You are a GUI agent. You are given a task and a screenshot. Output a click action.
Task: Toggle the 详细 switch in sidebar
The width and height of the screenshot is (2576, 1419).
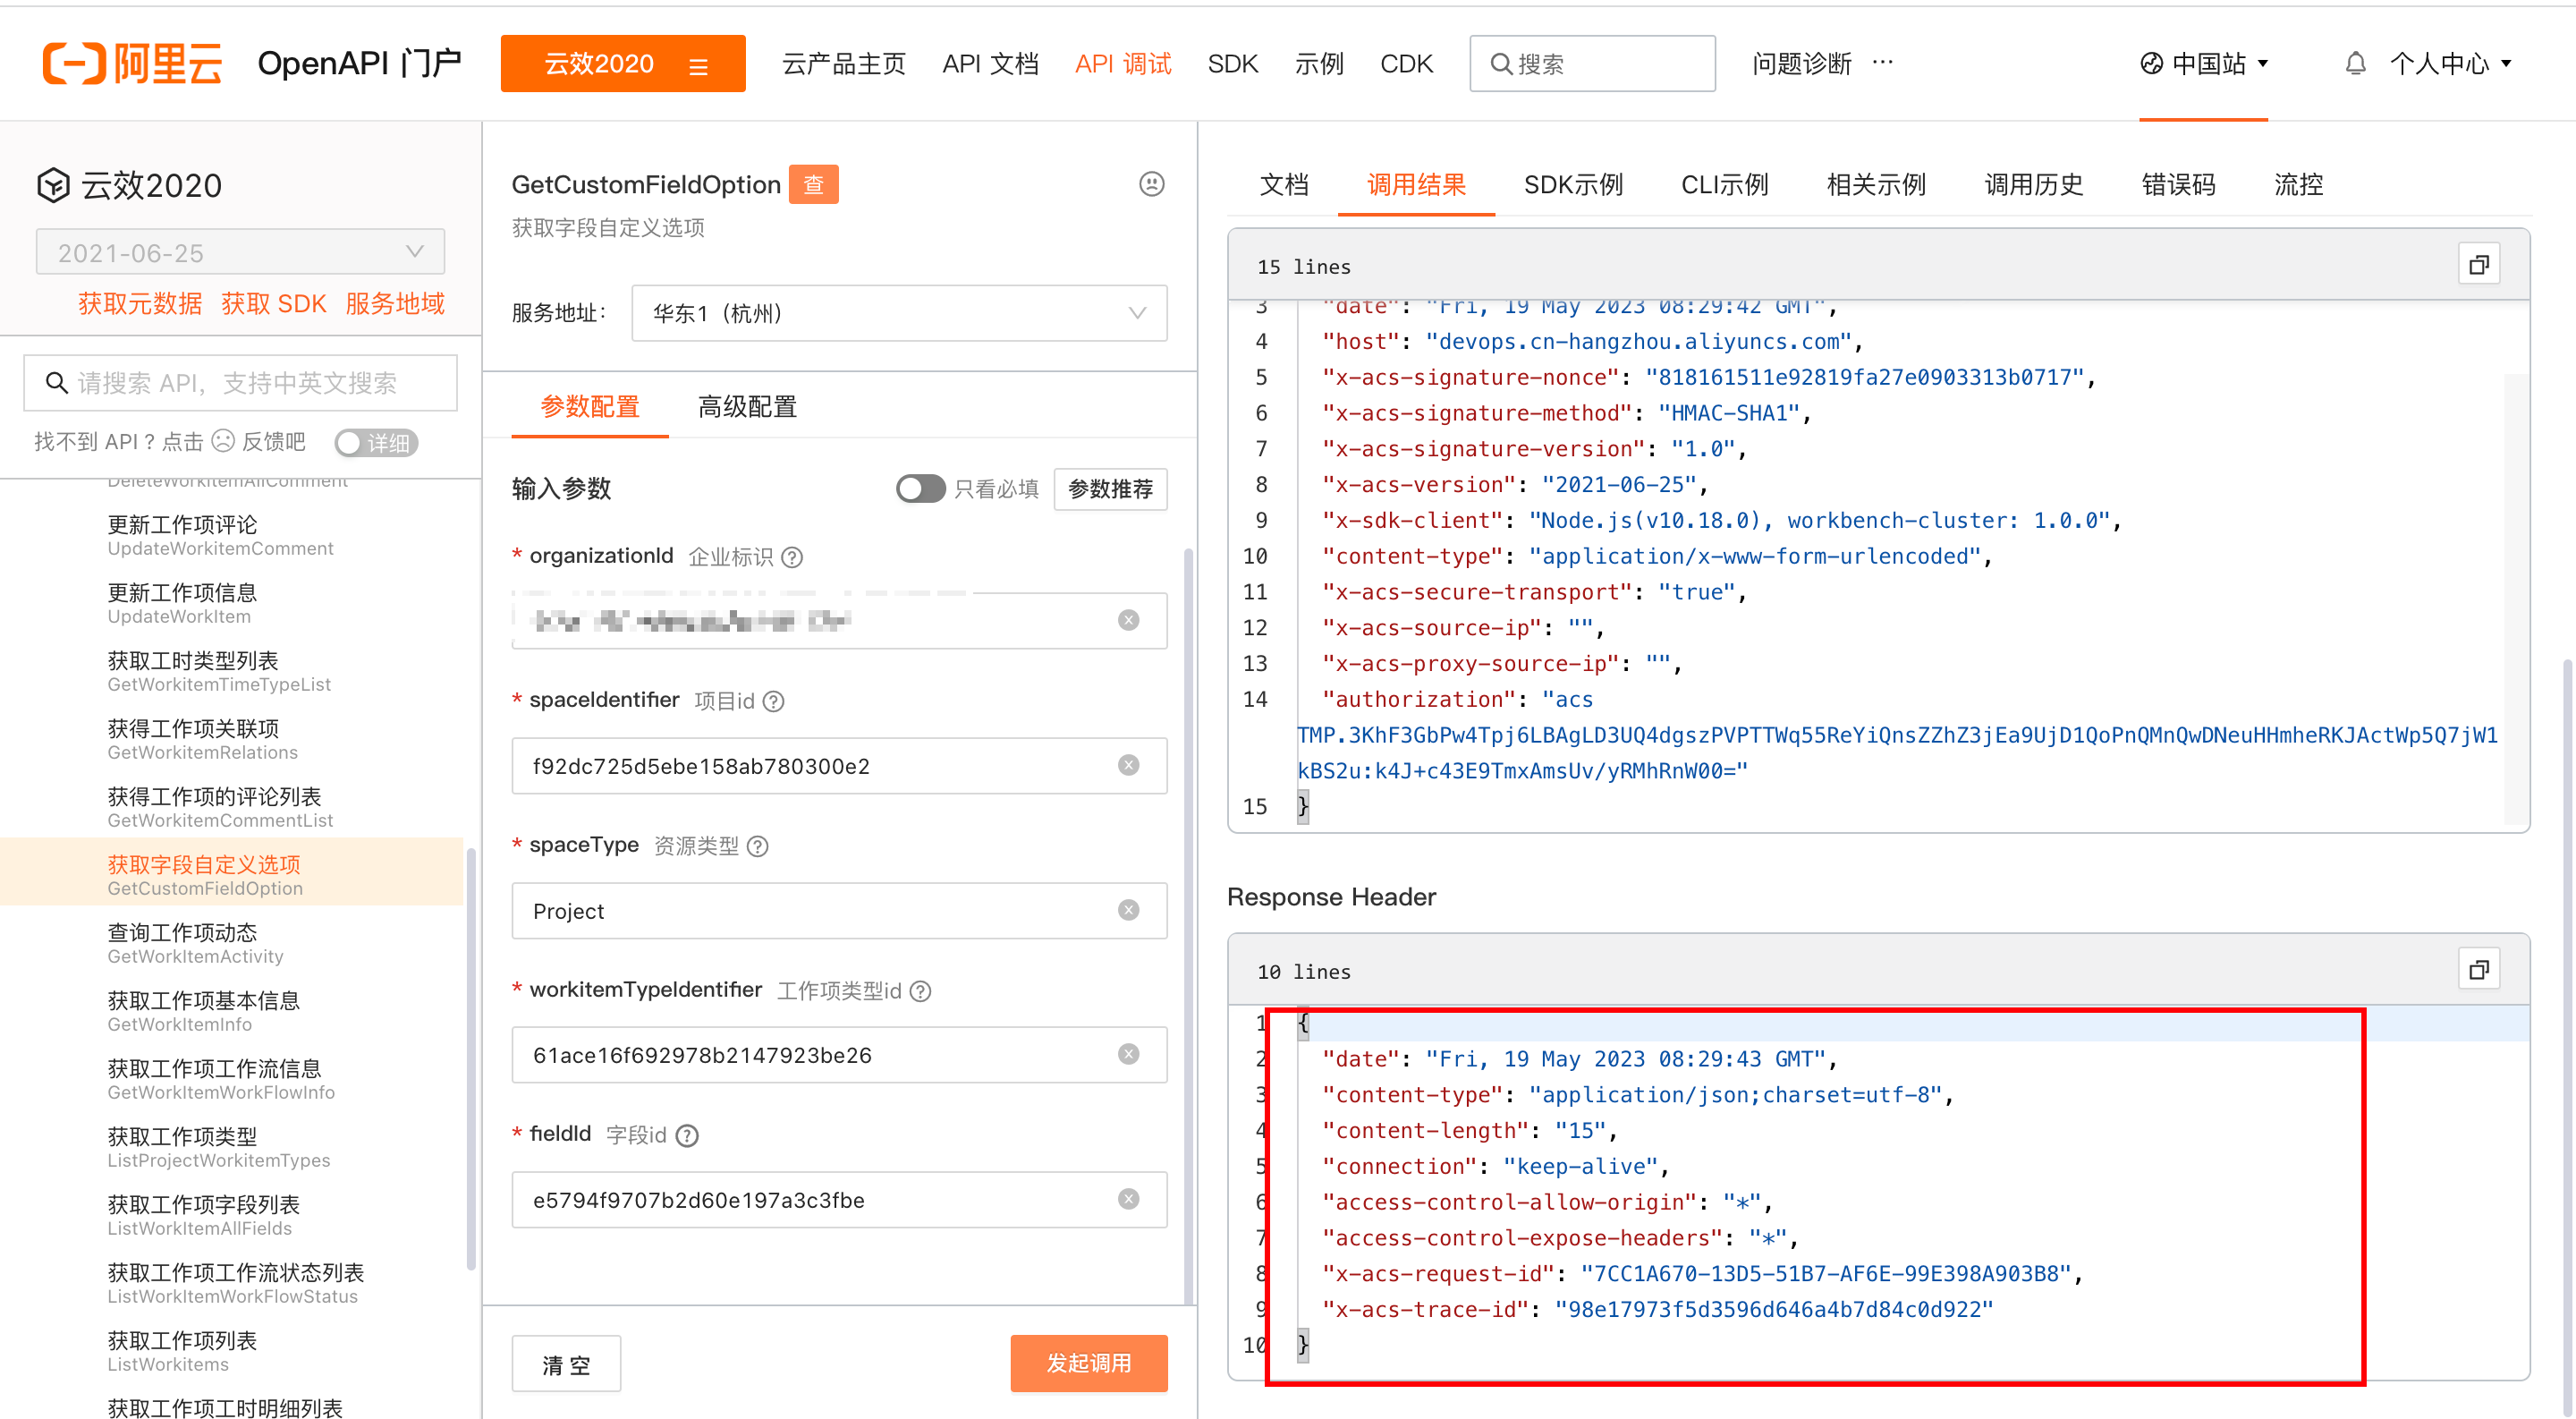375,442
